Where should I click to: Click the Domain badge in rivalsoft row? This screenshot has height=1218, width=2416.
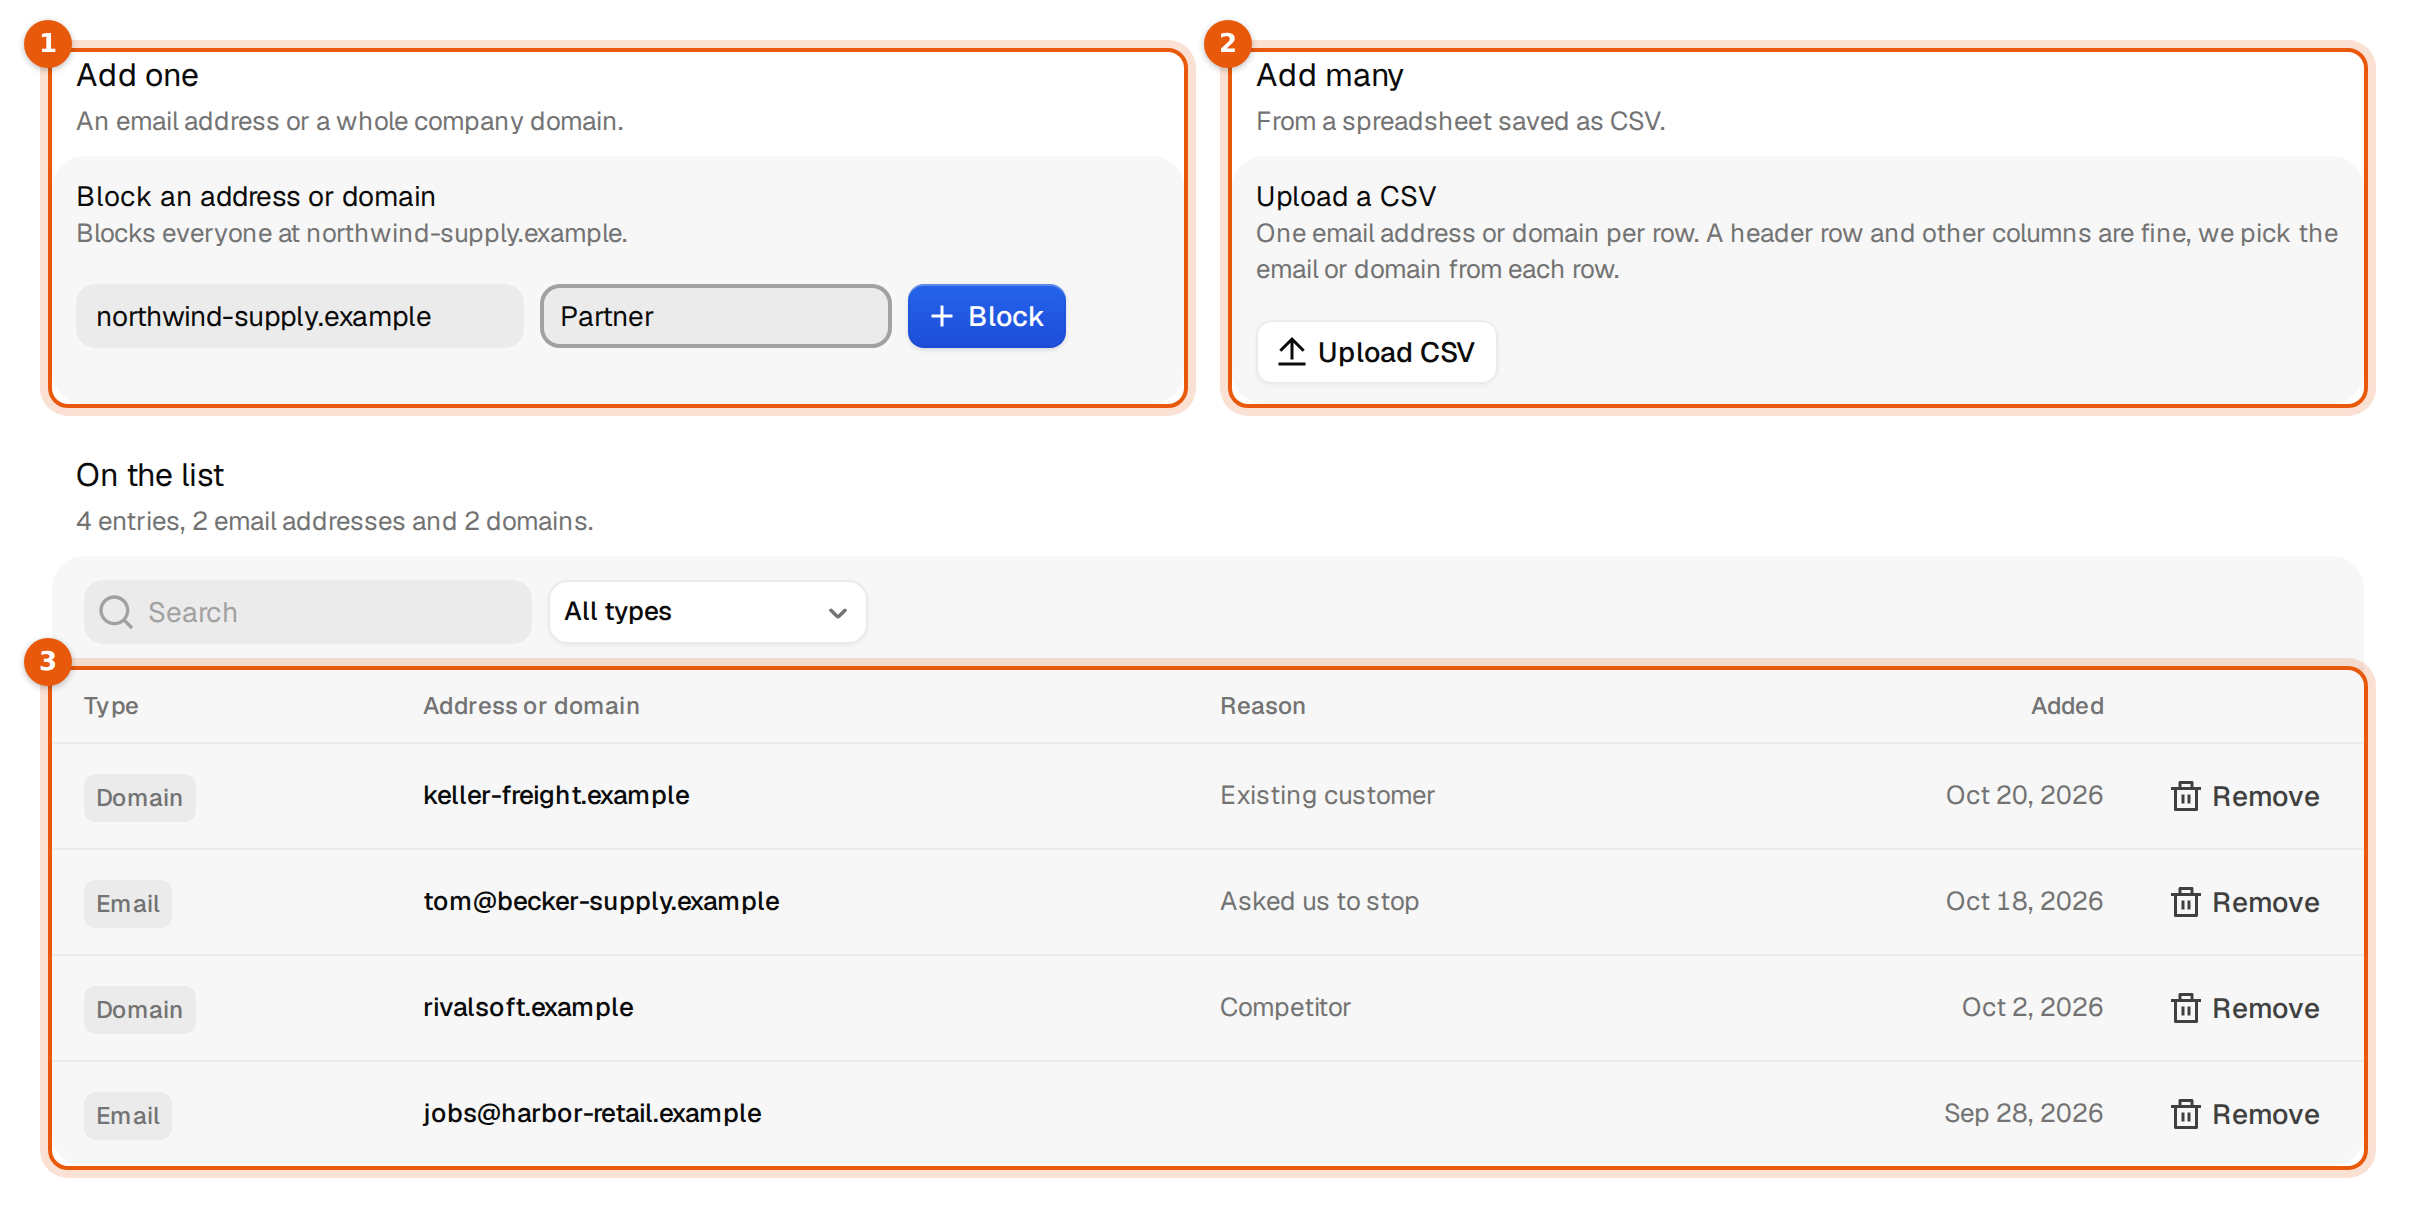[139, 1010]
